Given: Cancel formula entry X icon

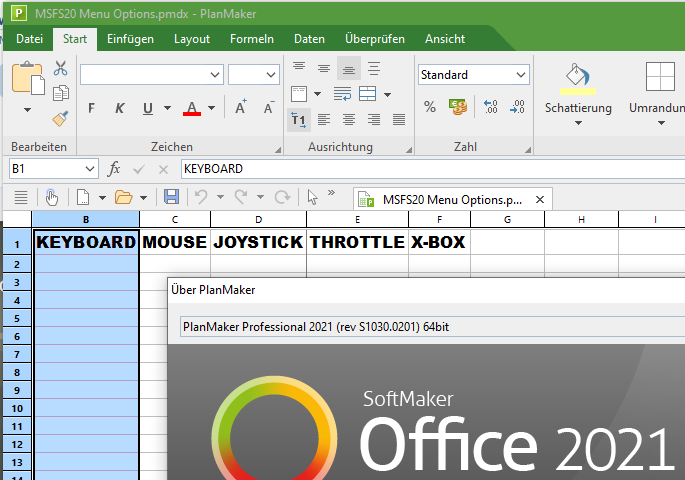Looking at the screenshot, I should pos(163,169).
